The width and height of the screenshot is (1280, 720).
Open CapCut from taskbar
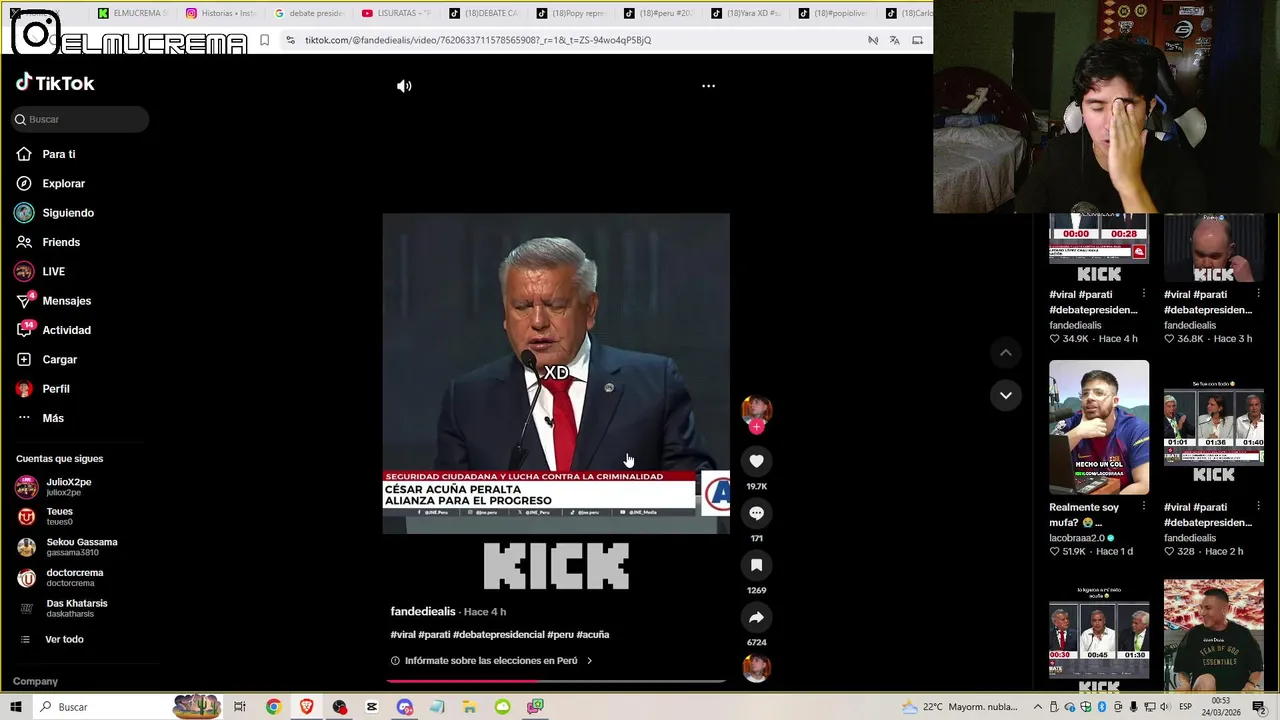372,707
